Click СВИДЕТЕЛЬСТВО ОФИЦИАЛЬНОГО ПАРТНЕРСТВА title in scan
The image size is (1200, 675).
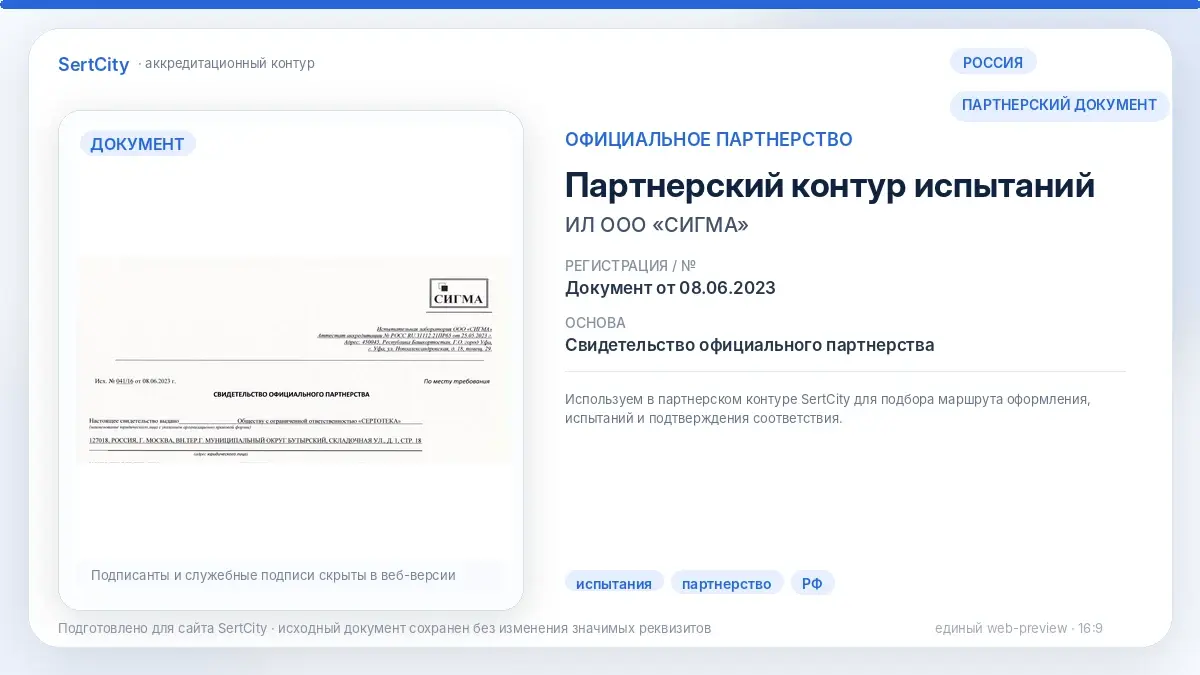tap(292, 395)
